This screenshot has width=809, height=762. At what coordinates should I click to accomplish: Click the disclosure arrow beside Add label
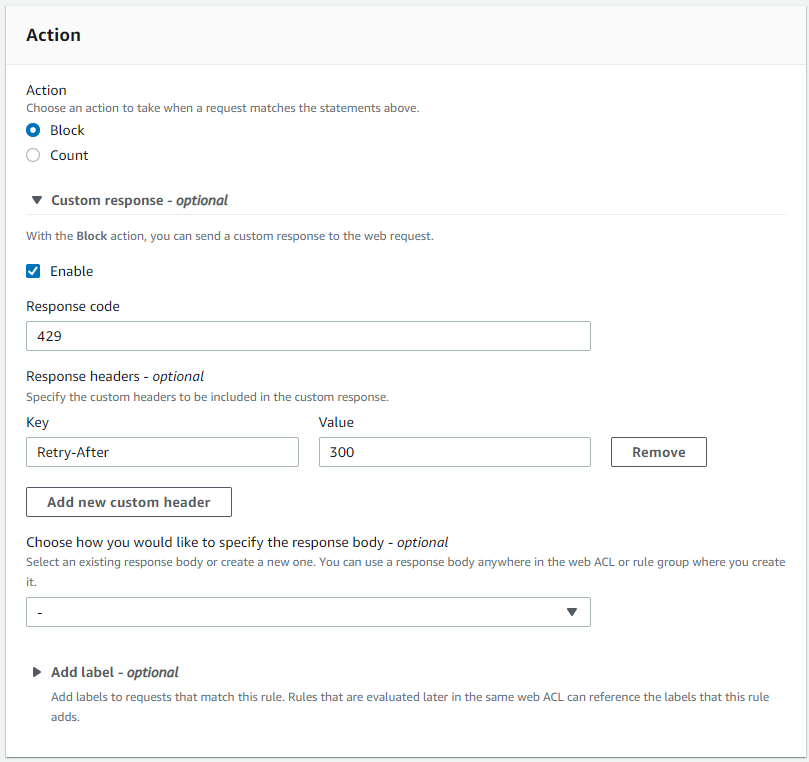click(37, 672)
